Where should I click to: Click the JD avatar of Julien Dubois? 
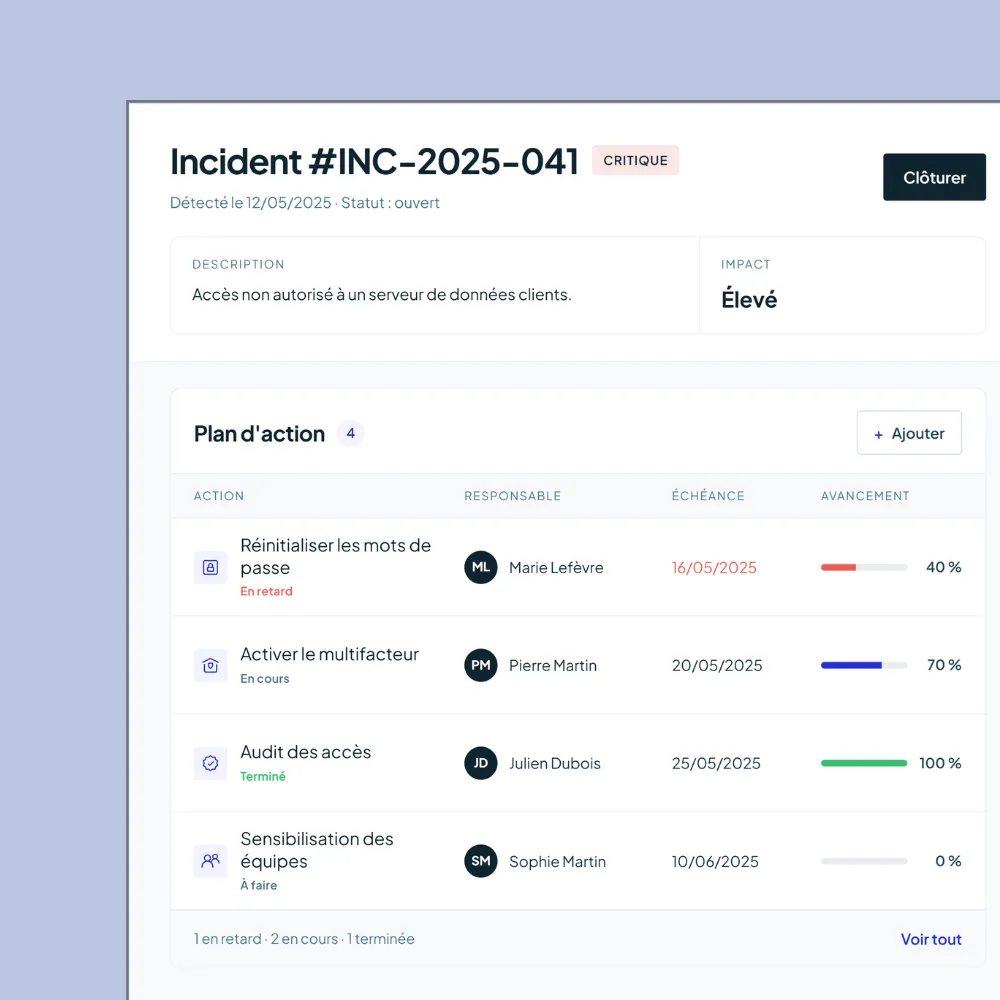[x=481, y=763]
